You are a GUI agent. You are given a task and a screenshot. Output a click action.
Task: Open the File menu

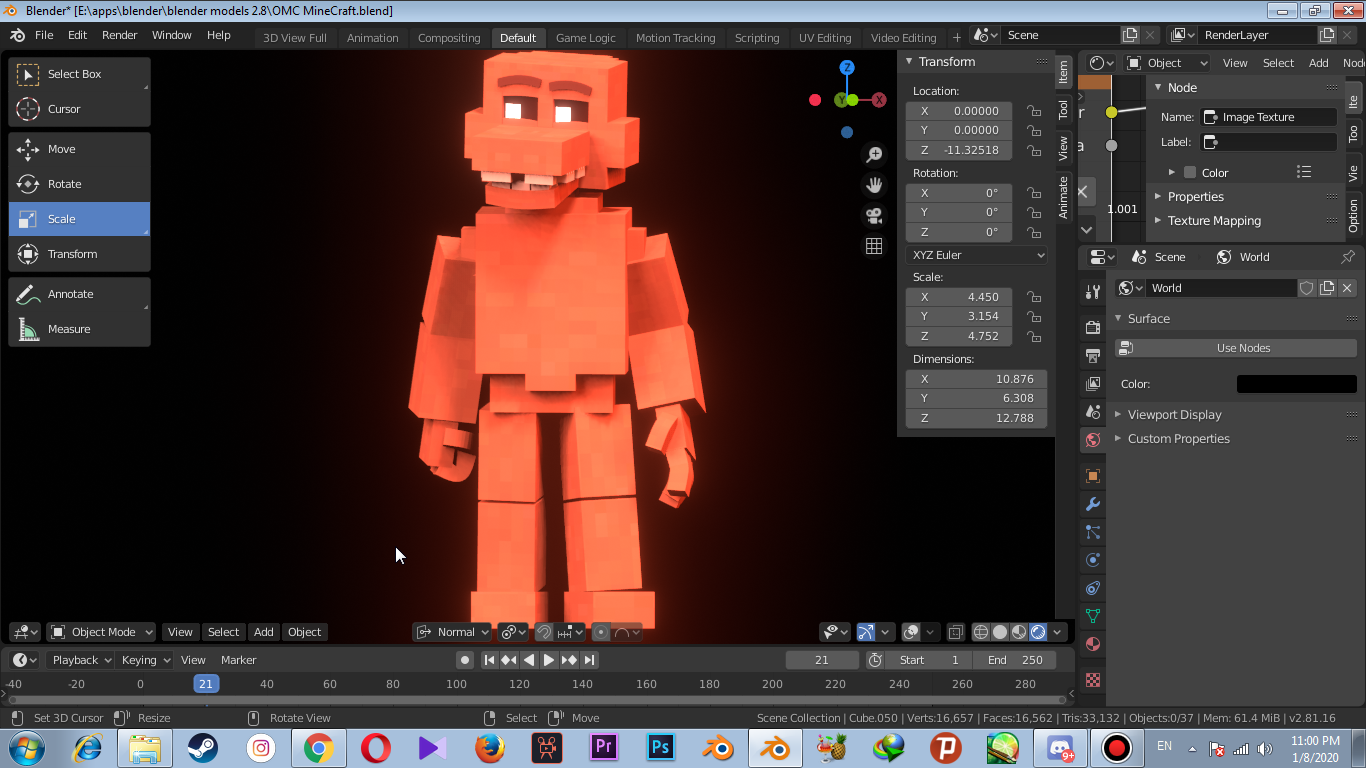(x=44, y=35)
